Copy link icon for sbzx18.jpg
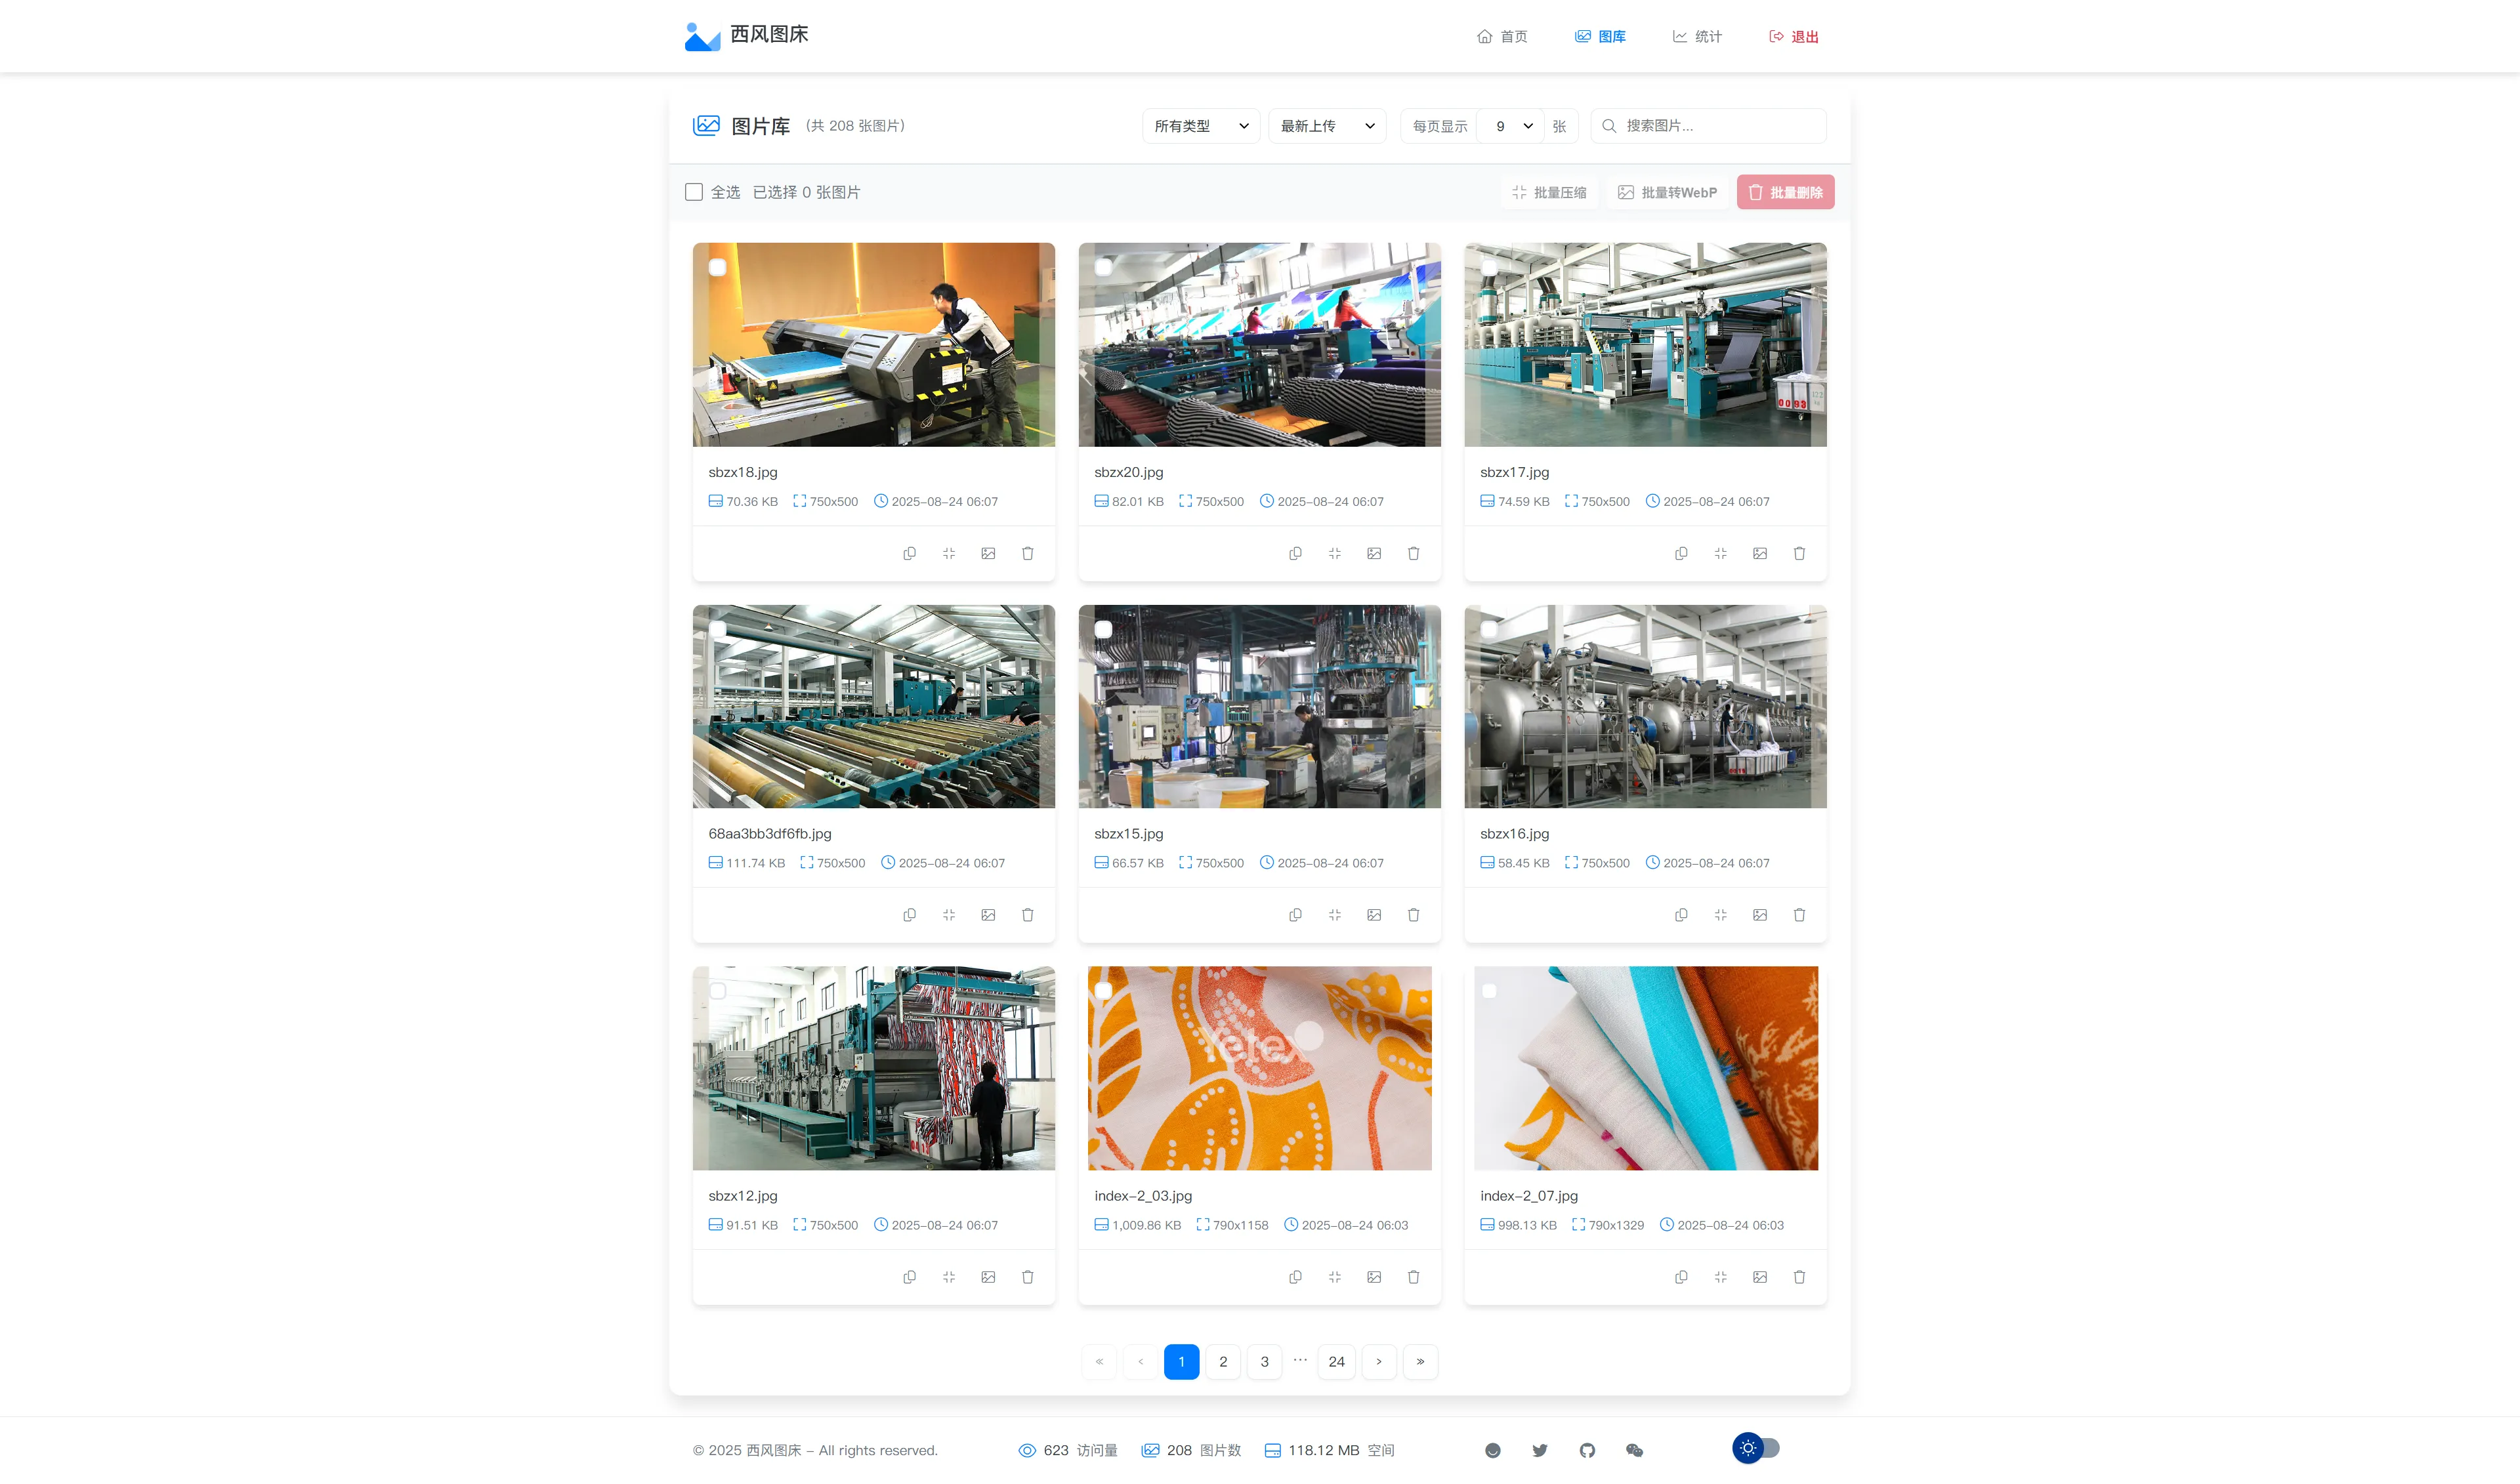The height and width of the screenshot is (1484, 2520). [x=909, y=553]
